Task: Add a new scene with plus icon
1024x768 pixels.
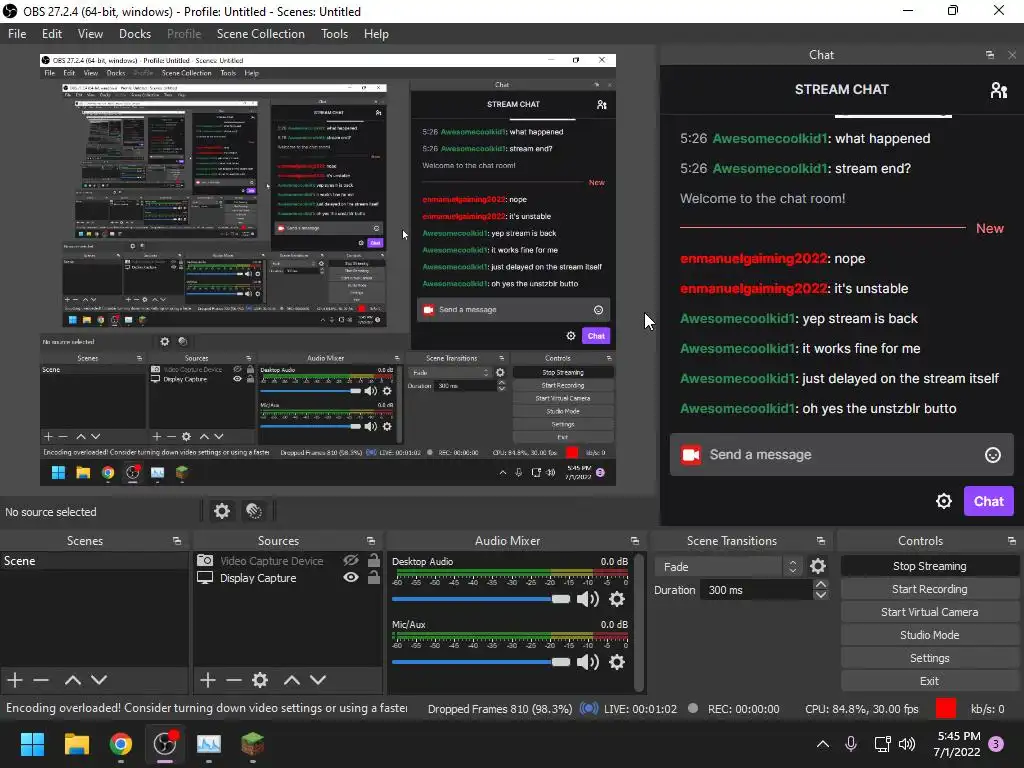Action: [14, 680]
